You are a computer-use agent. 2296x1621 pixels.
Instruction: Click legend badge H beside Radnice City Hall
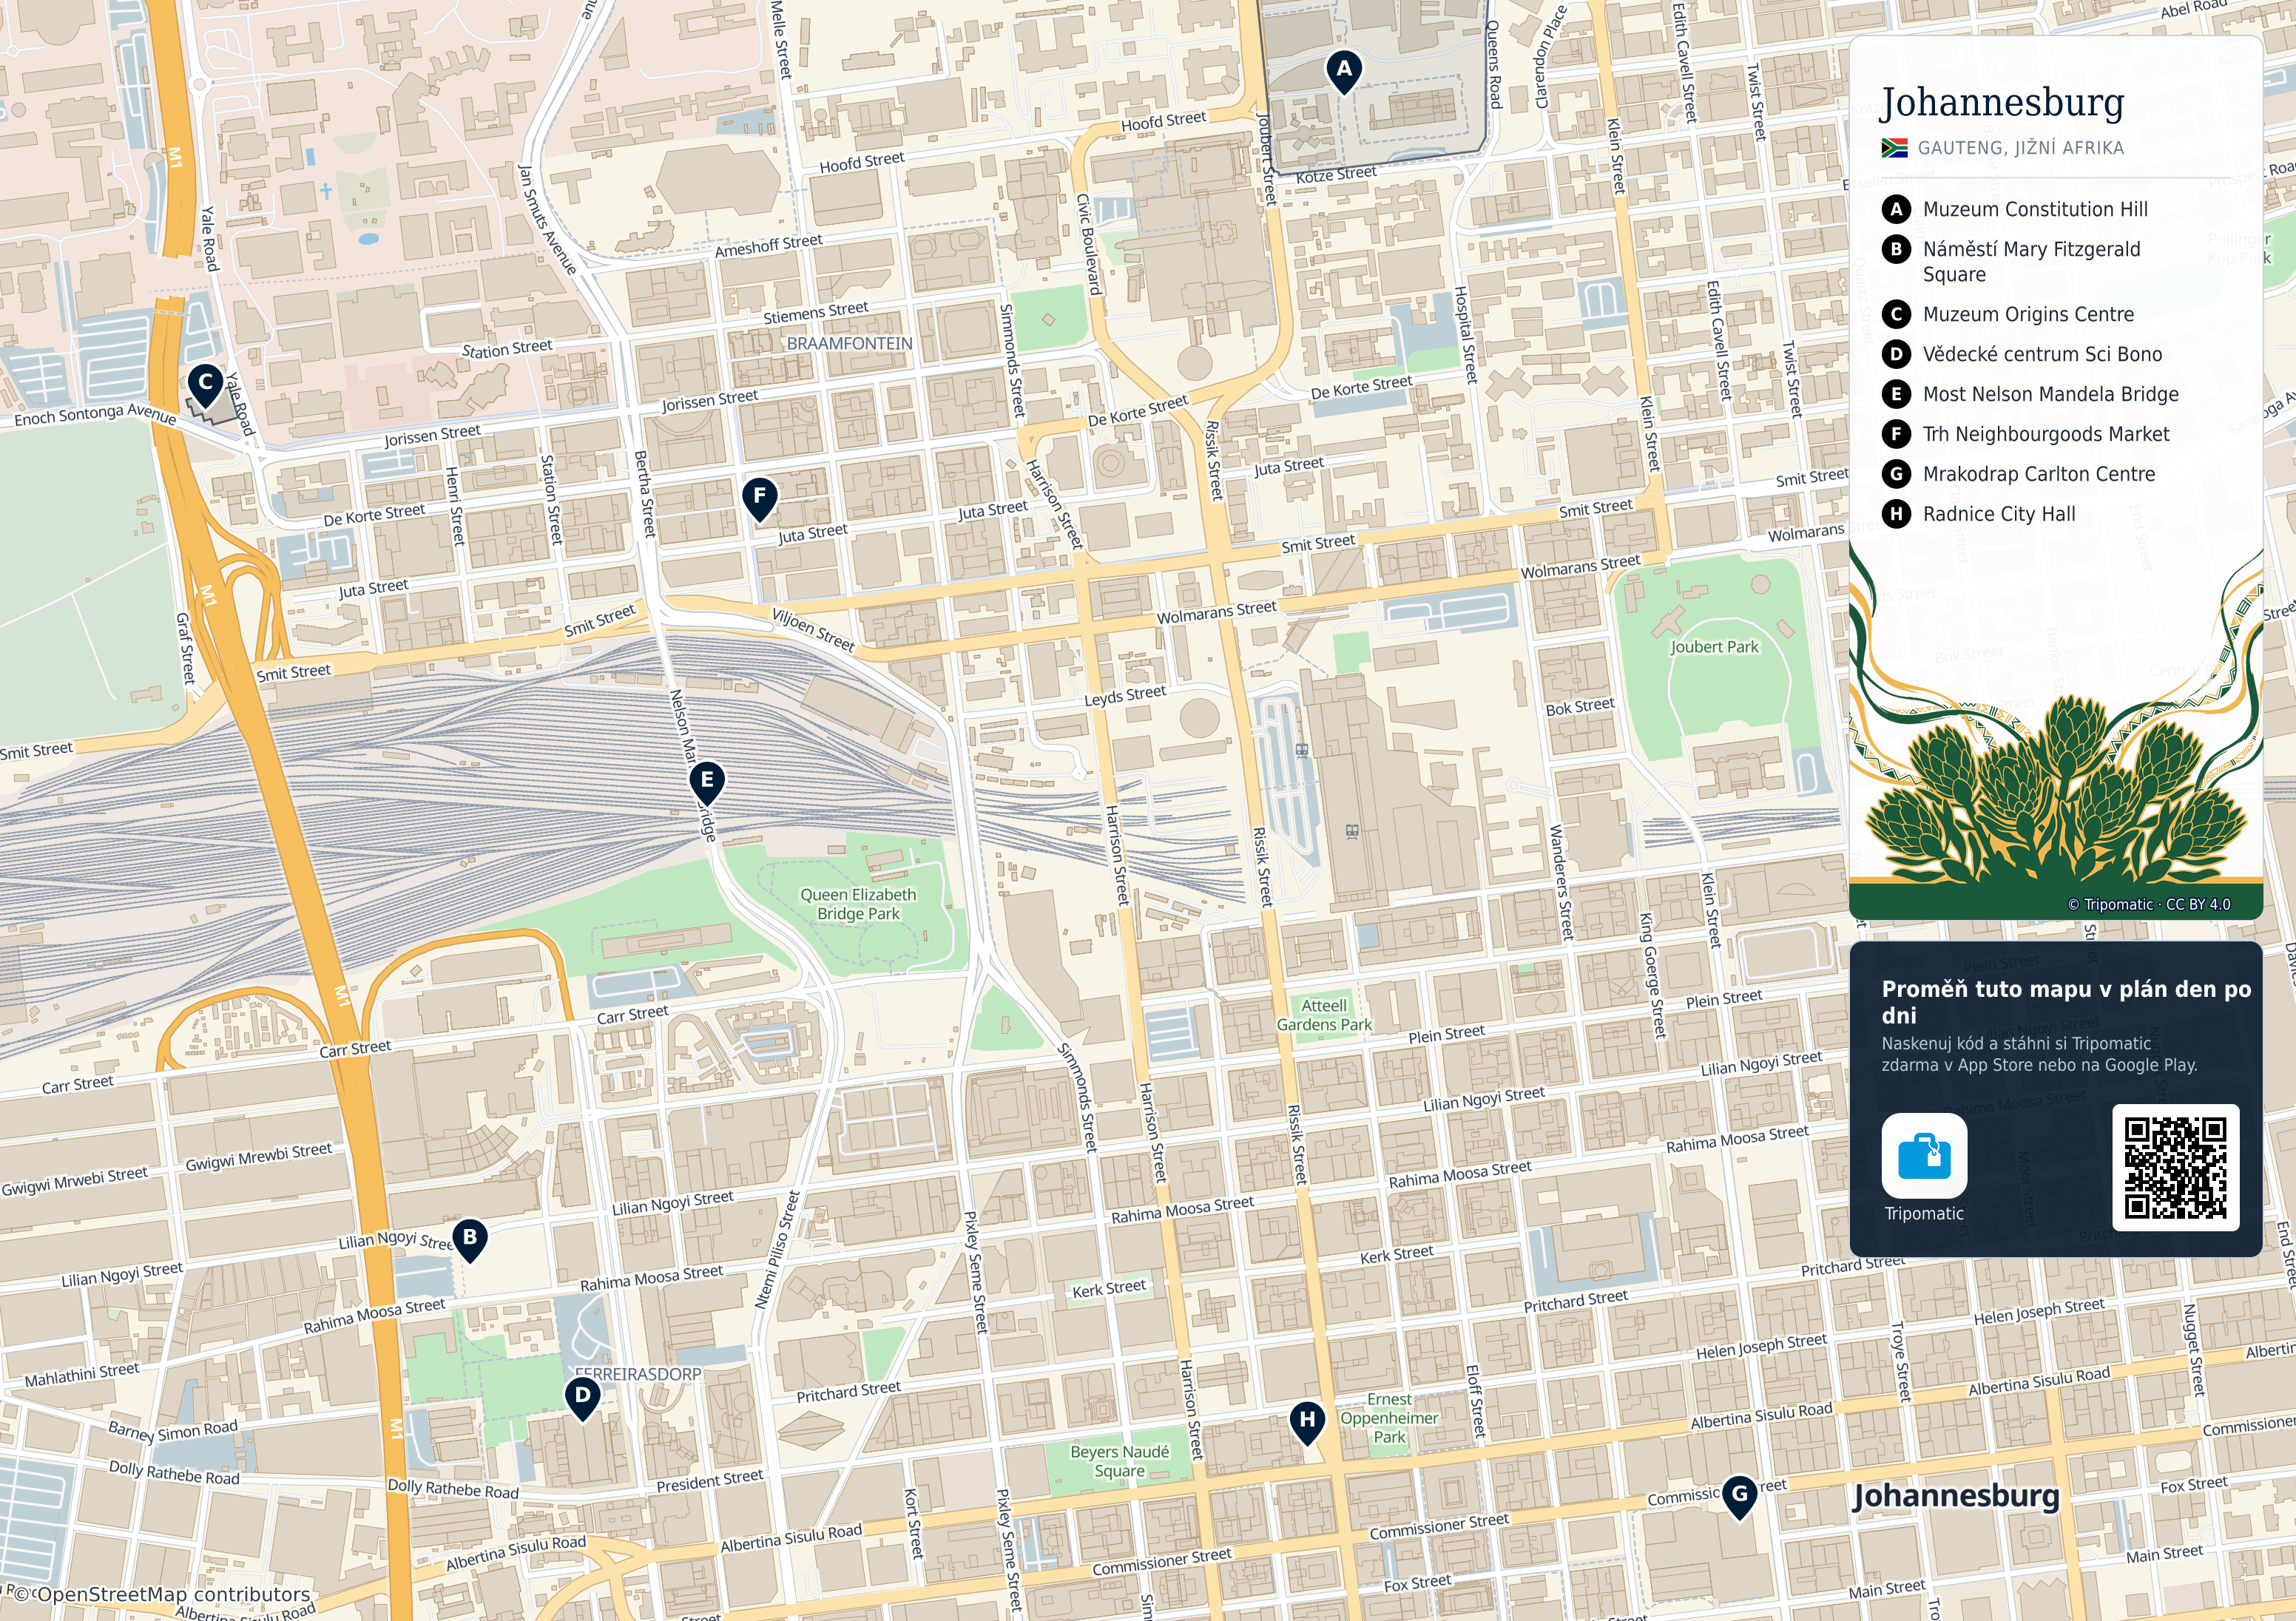pos(1896,514)
